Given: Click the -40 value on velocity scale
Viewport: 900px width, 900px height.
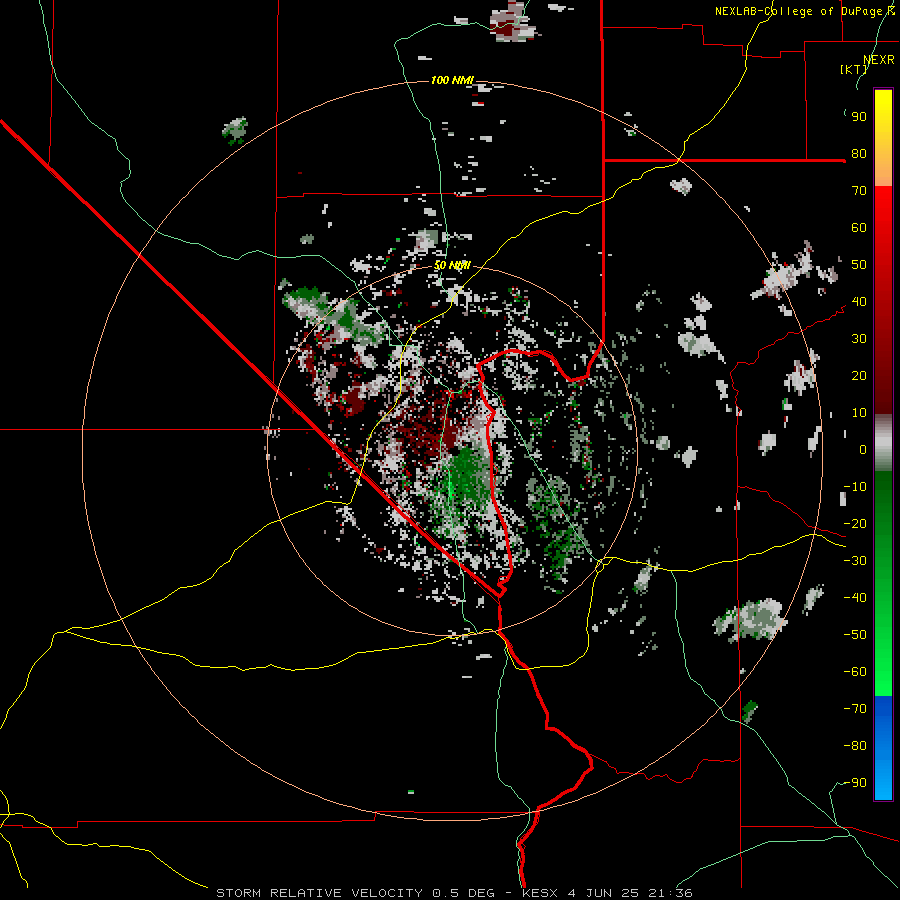Looking at the screenshot, I should point(855,598).
